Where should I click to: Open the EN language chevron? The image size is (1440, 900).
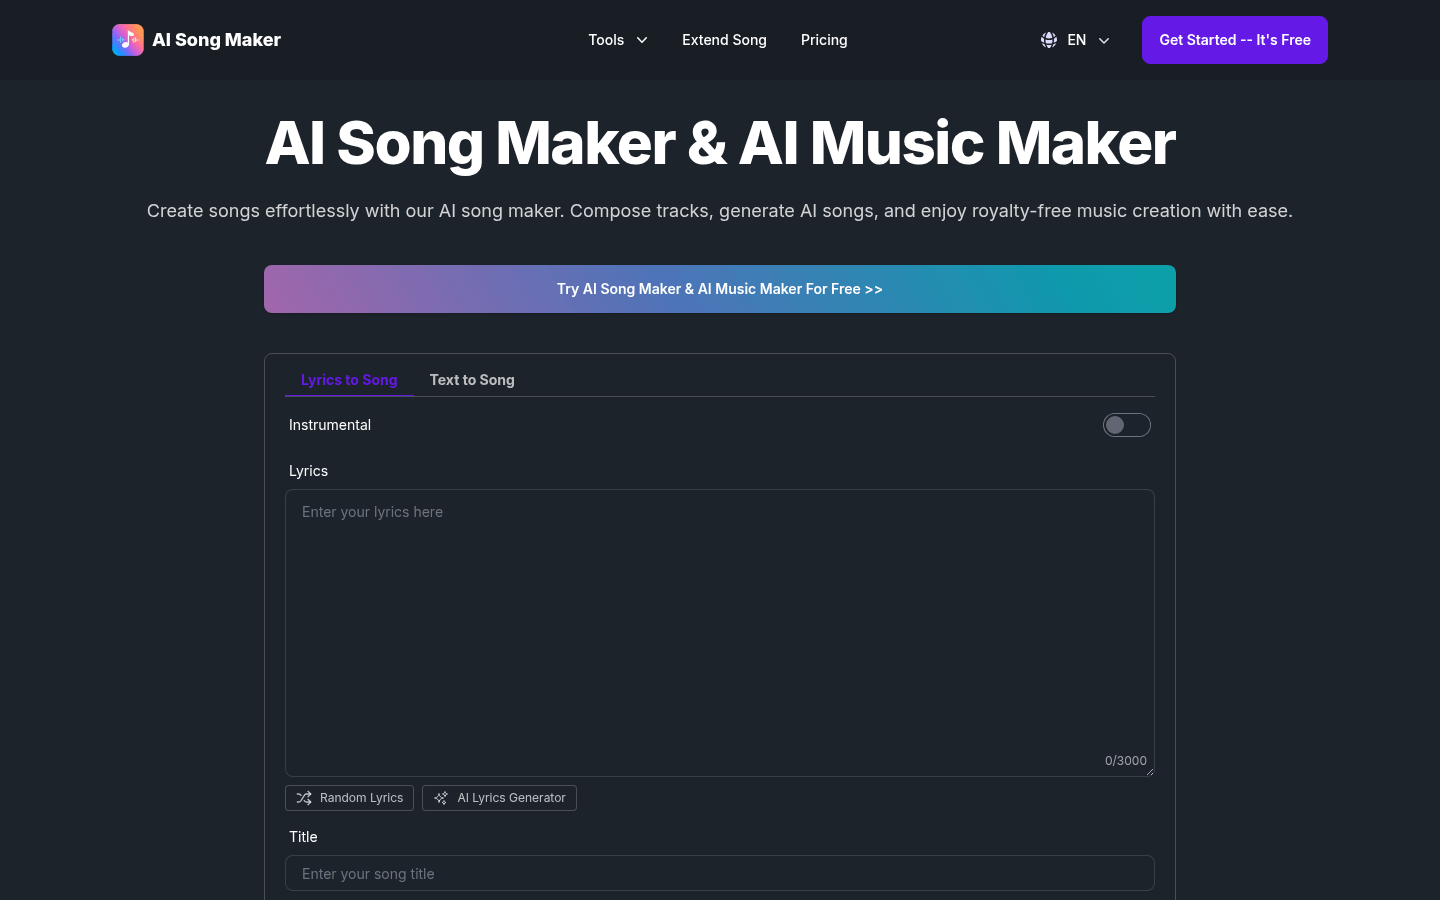tap(1104, 40)
